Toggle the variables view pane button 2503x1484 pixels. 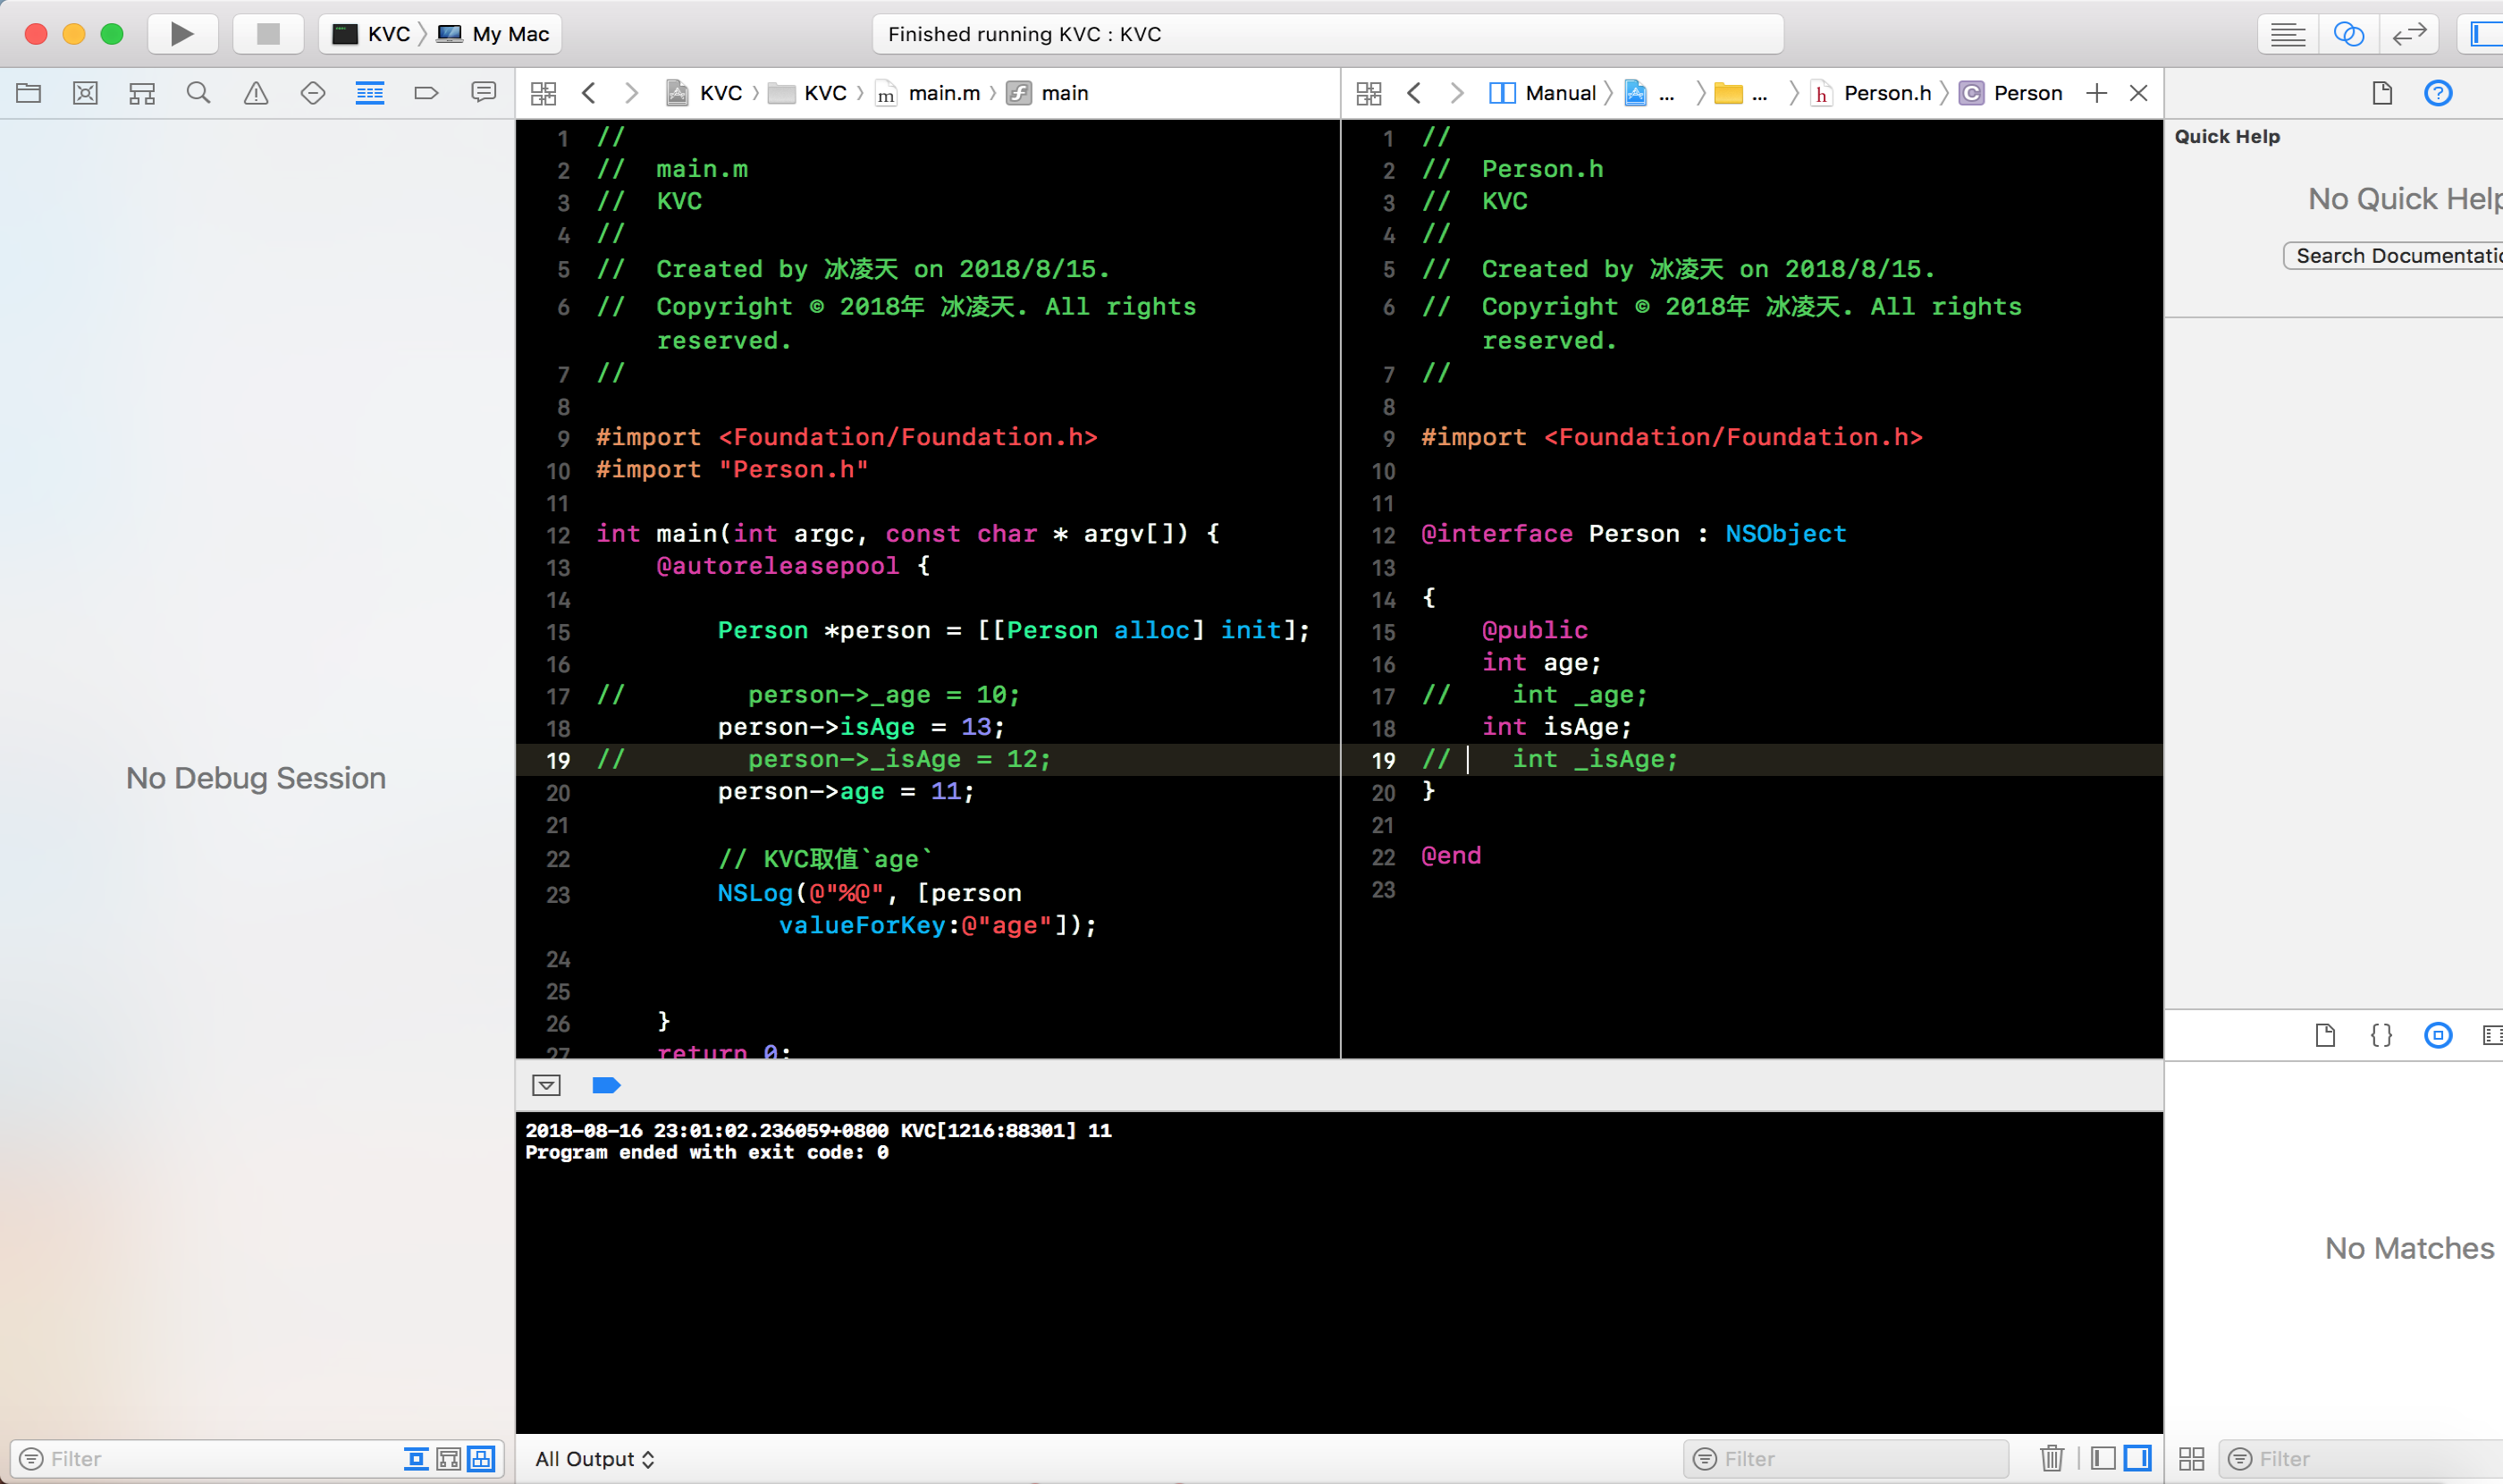click(x=2103, y=1458)
